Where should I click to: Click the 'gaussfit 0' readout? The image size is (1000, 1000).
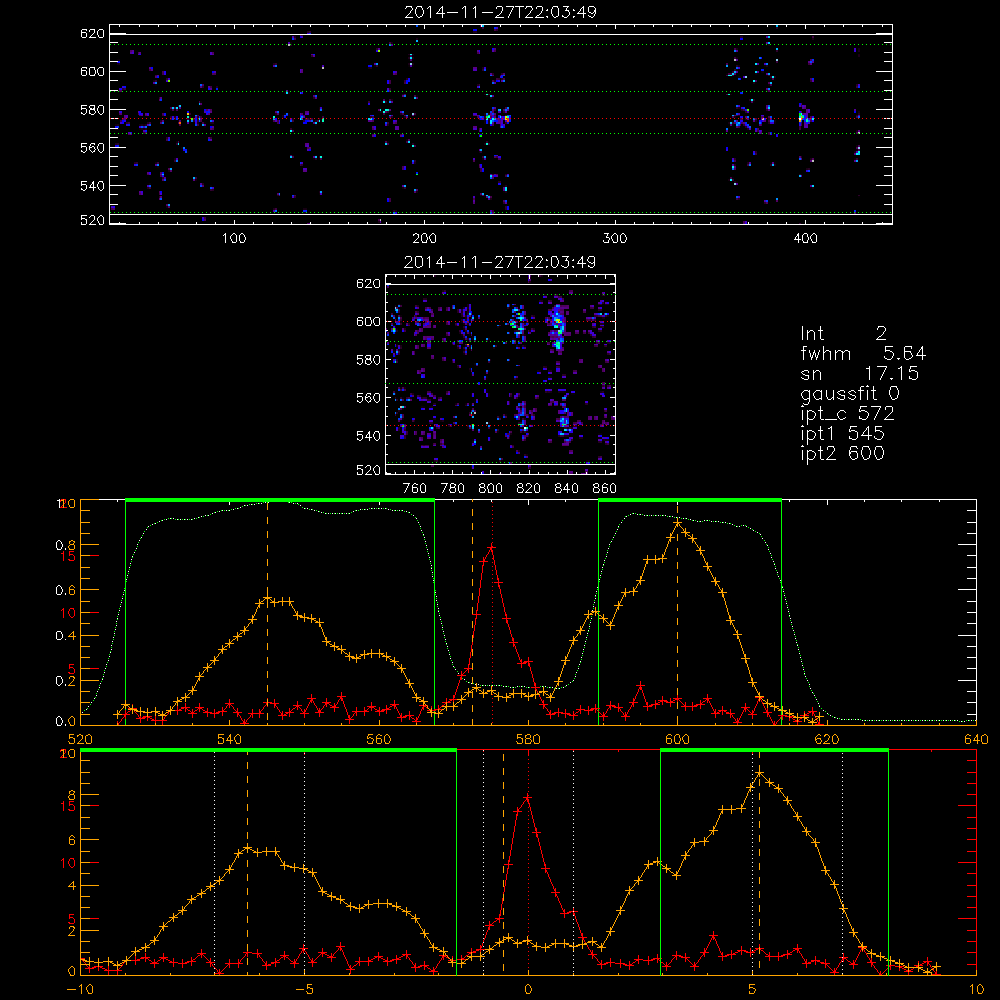point(850,393)
